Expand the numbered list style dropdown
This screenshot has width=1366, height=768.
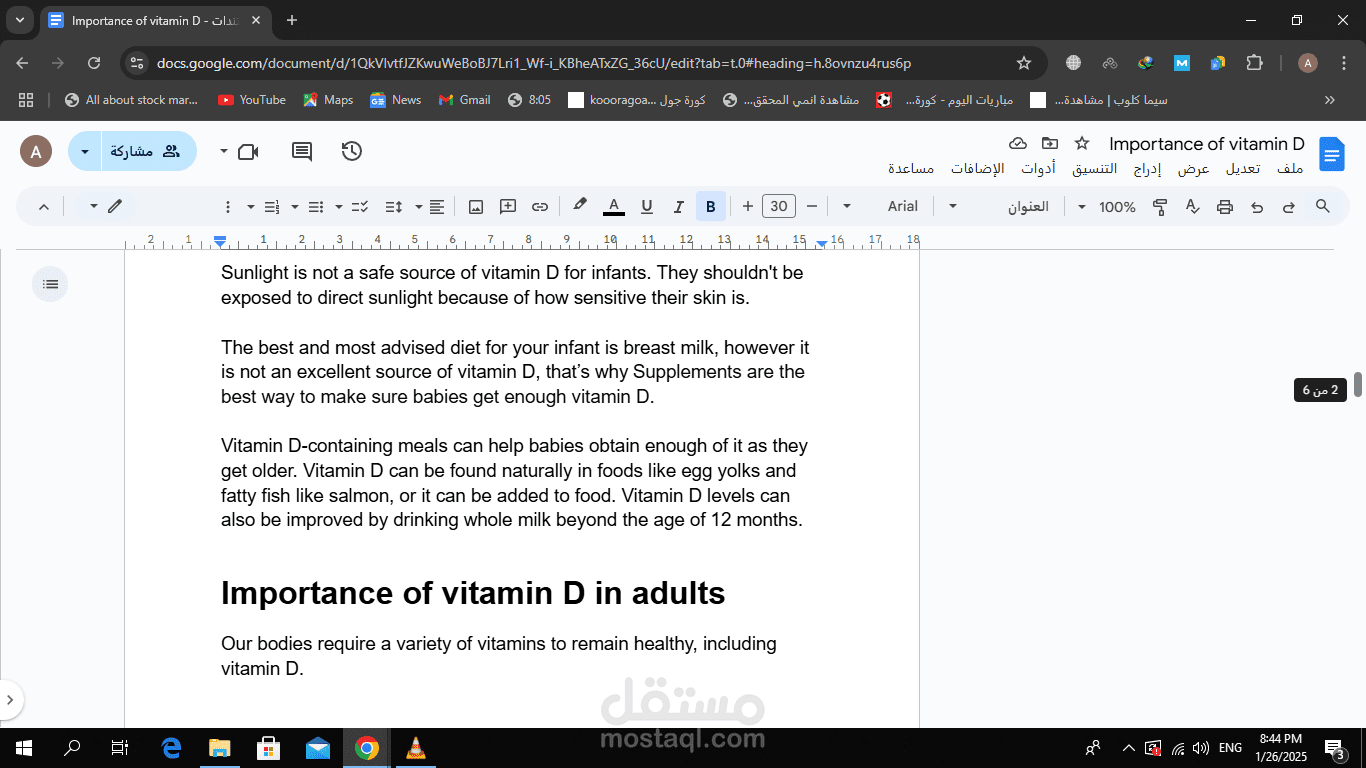point(250,207)
